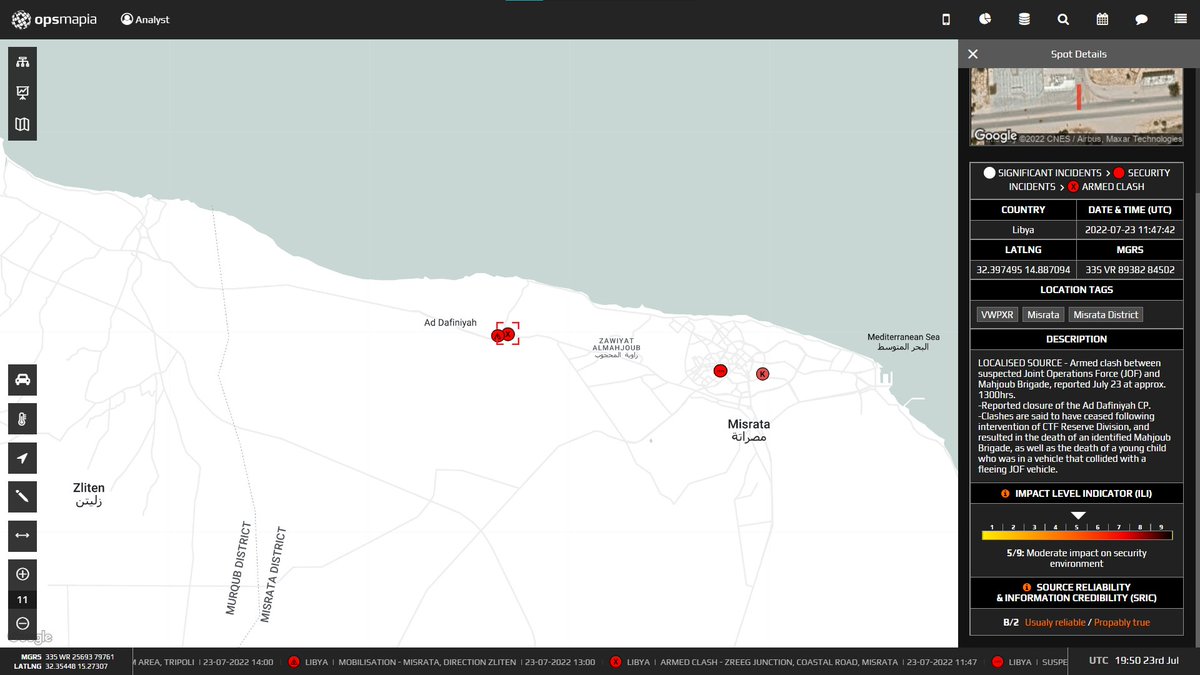
Task: Click the UTC 19:50 23rd Jul clock
Action: (x=1135, y=661)
